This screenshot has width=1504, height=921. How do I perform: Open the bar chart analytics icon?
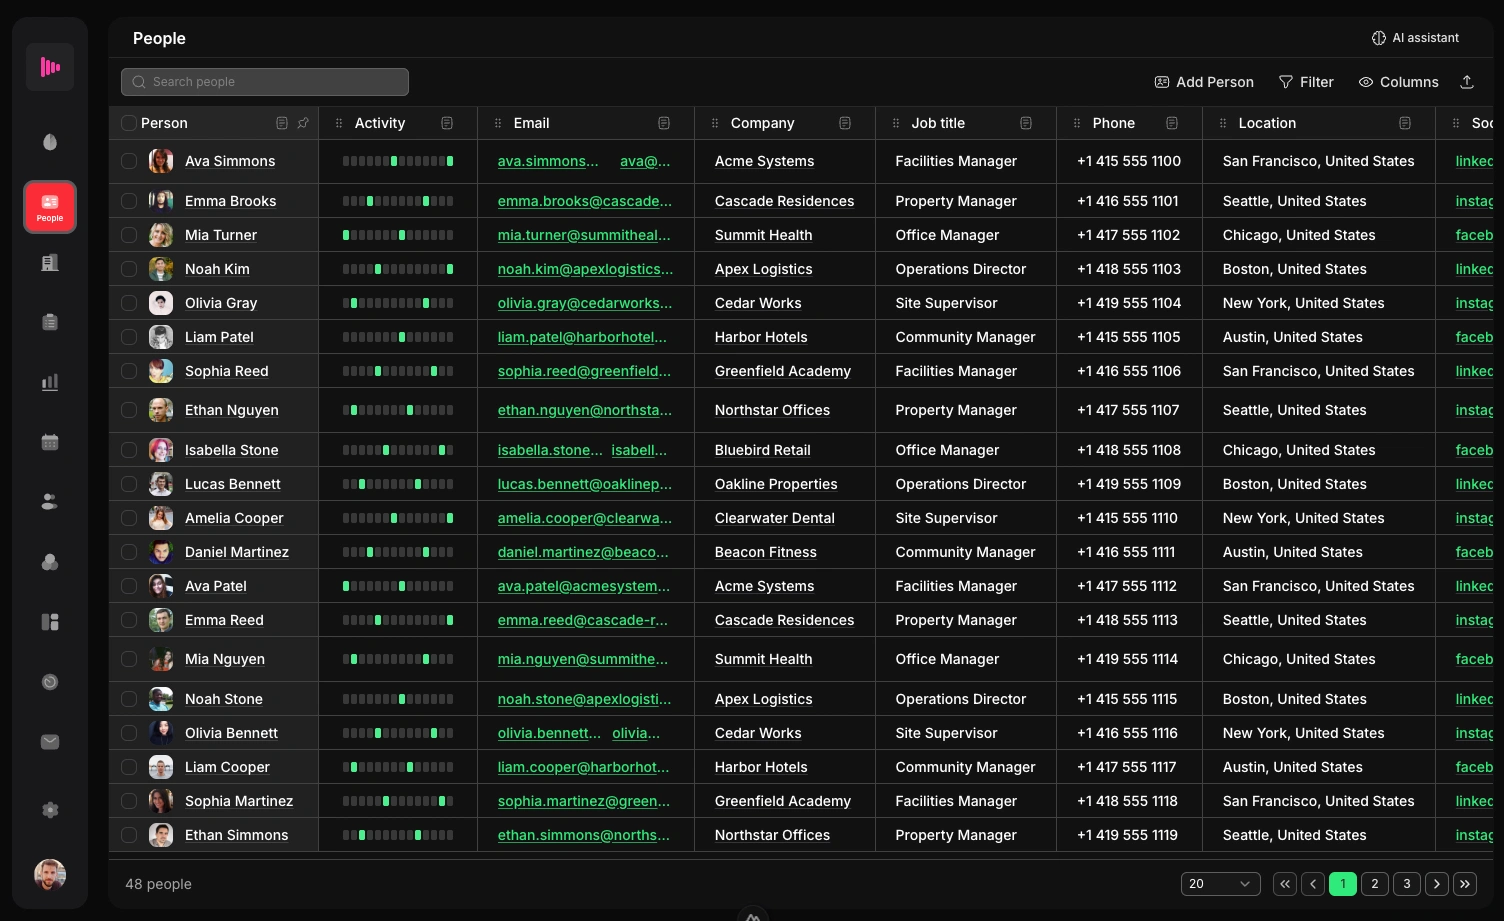[x=50, y=382]
